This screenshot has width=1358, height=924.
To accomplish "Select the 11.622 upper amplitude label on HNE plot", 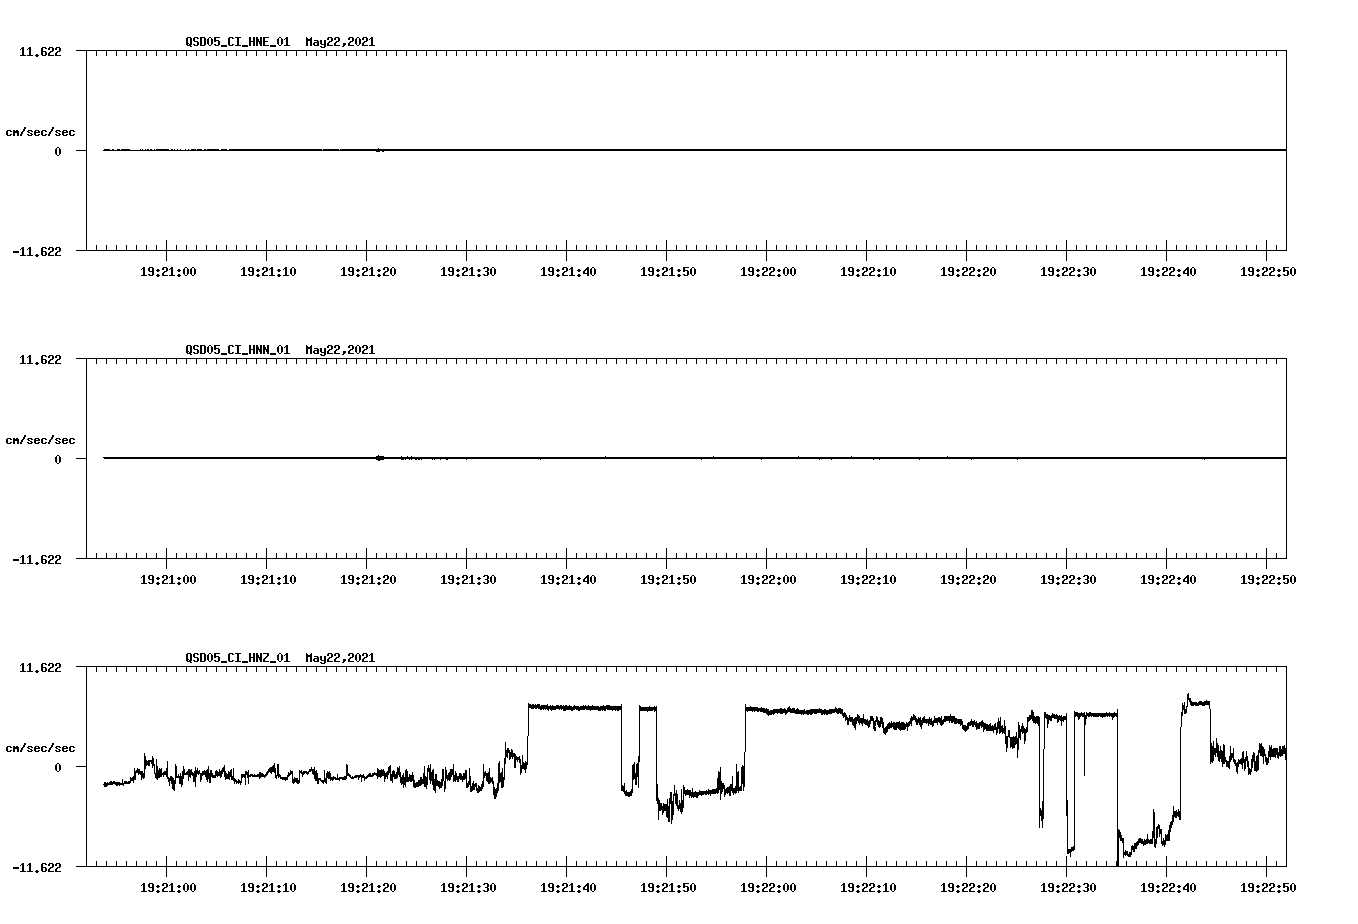I will 40,50.
